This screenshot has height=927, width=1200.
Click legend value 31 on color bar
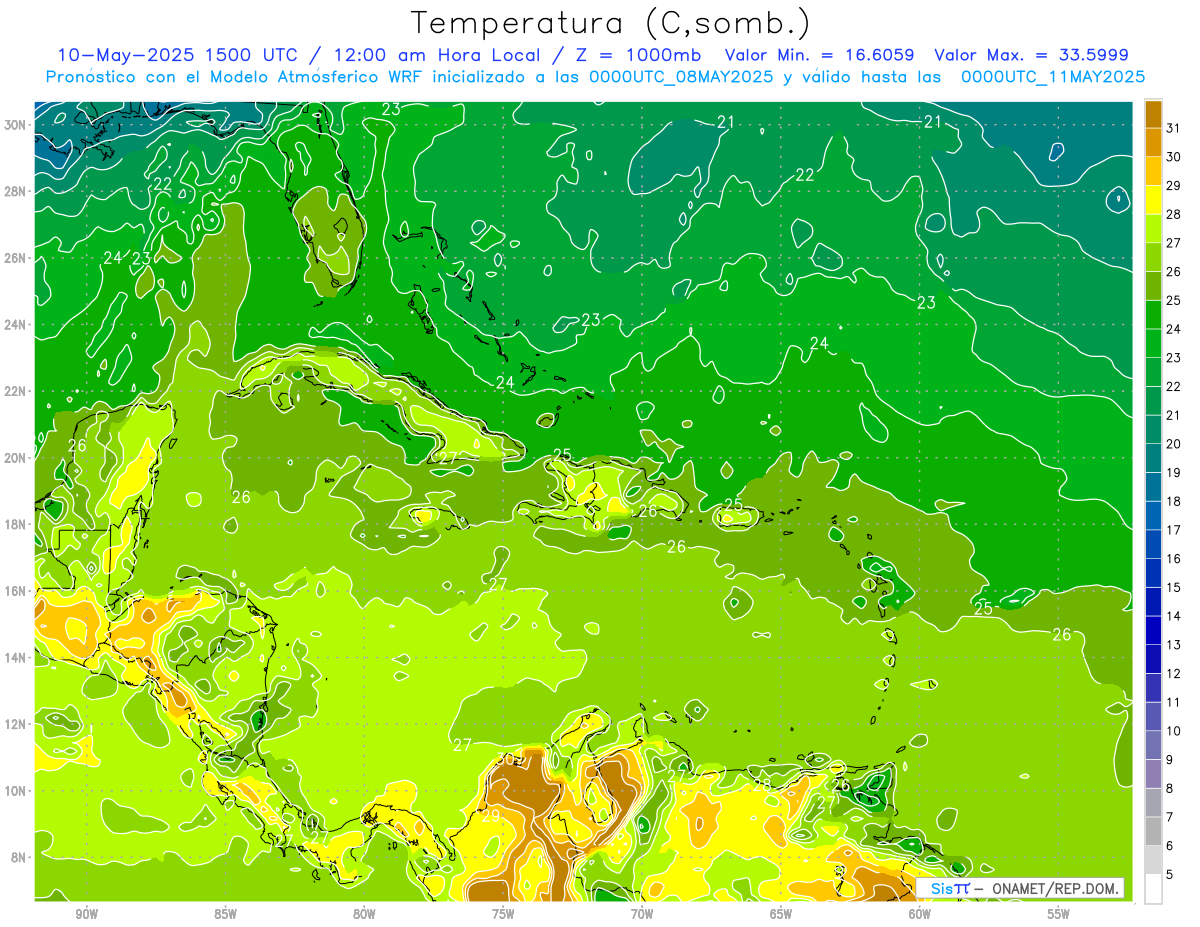1173,128
